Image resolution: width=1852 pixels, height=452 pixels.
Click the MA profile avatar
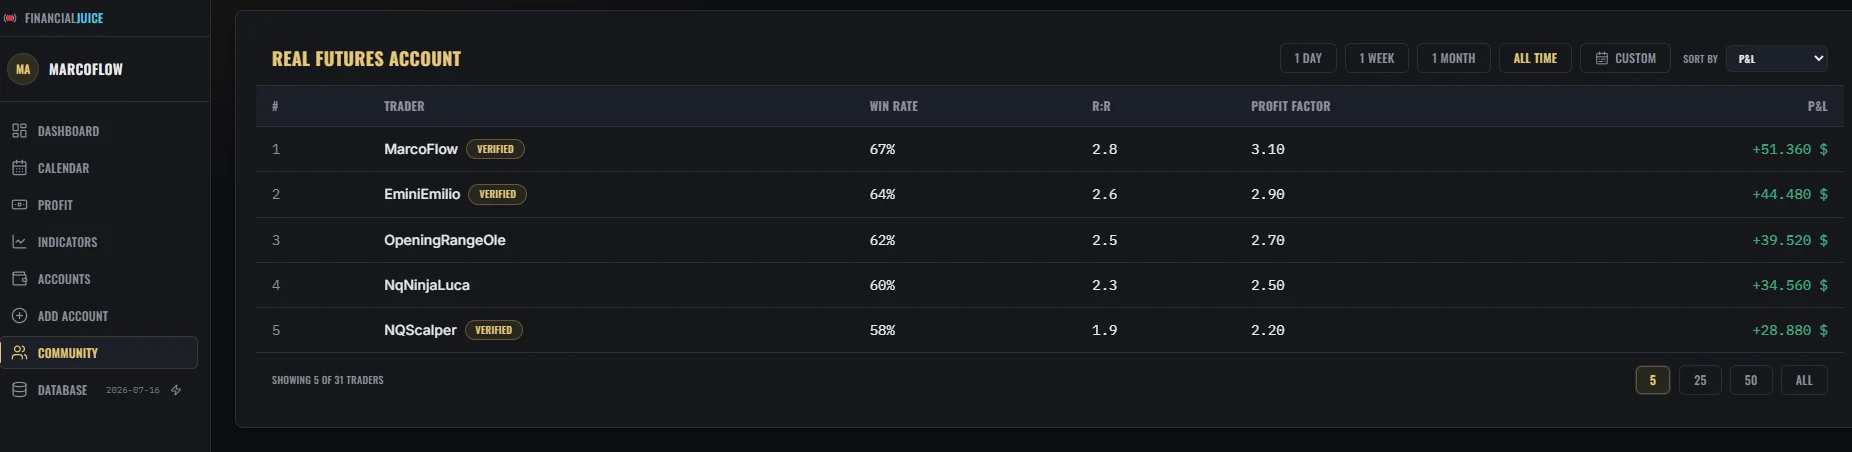tap(23, 69)
